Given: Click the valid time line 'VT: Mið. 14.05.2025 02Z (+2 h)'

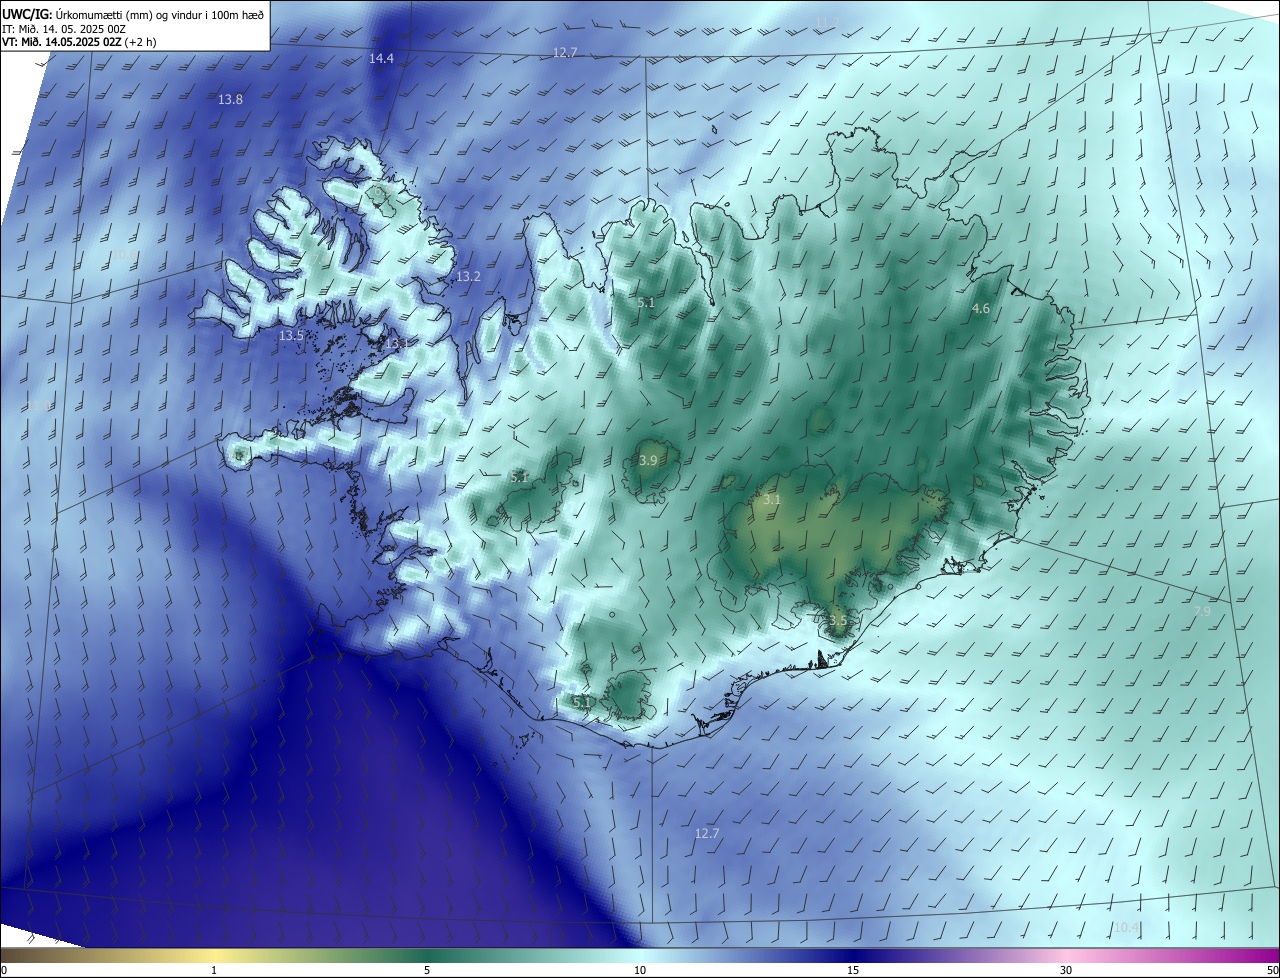Looking at the screenshot, I should click(79, 42).
